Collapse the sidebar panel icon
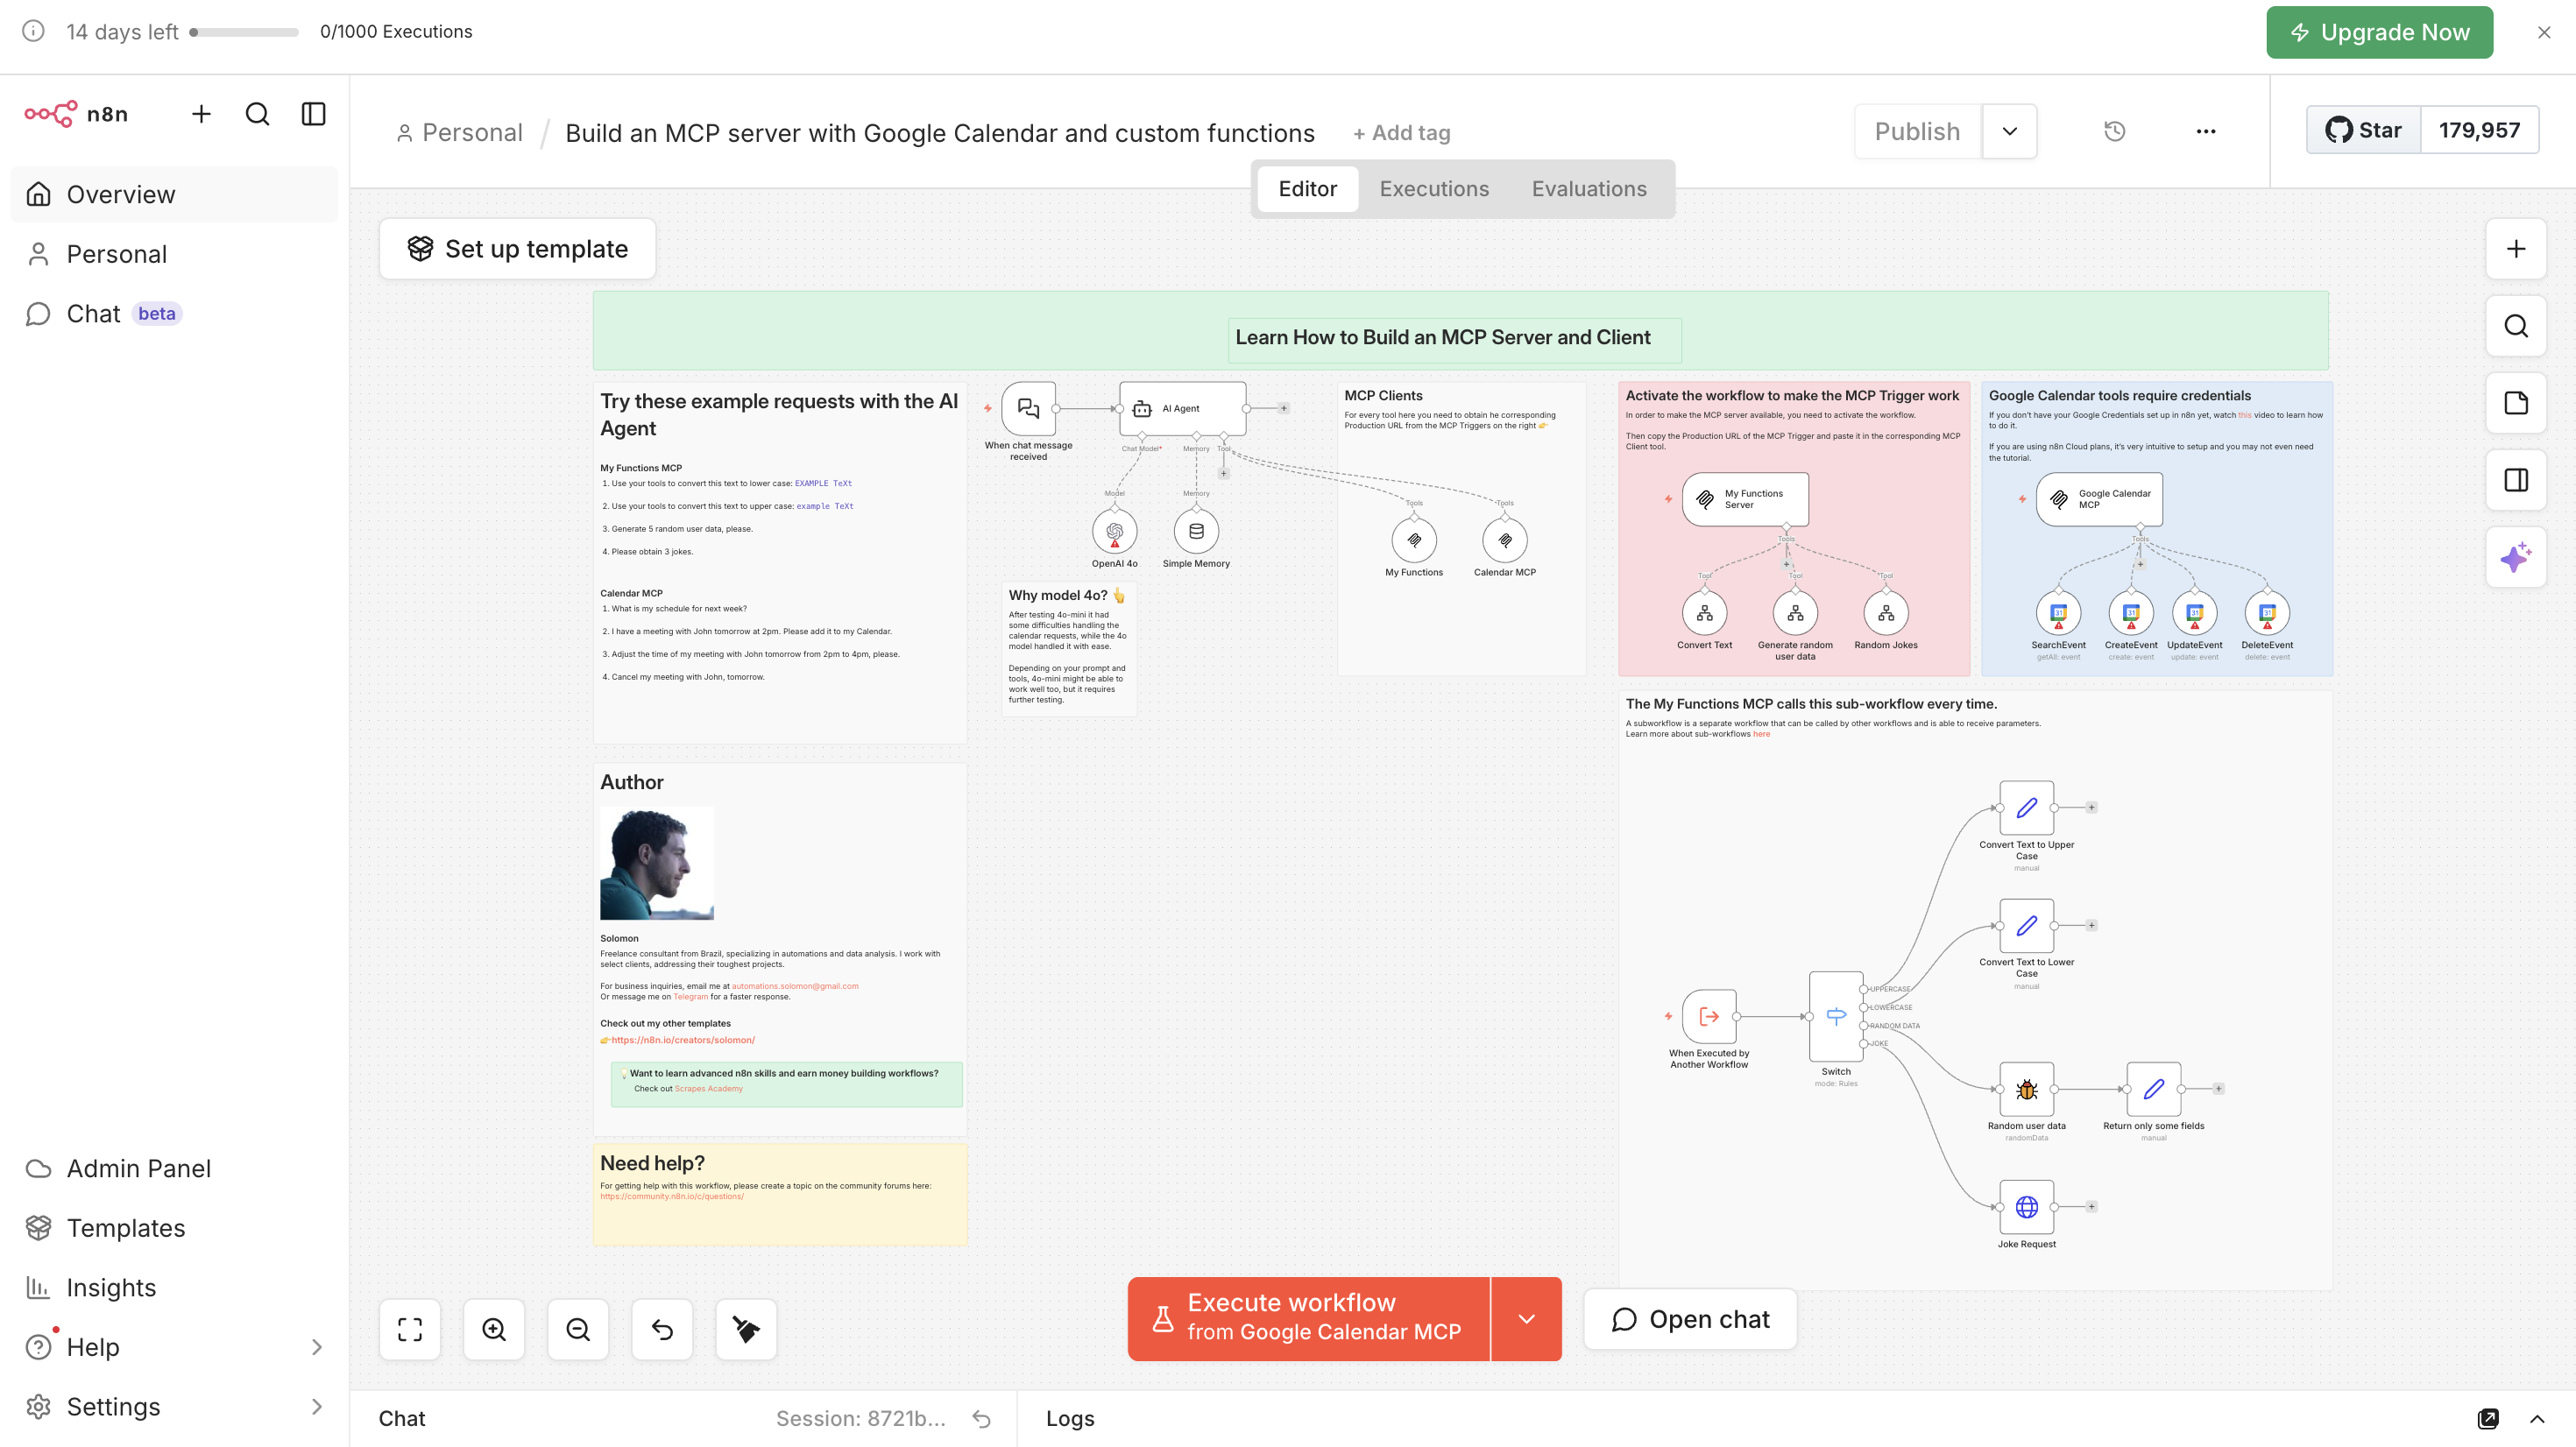 (x=313, y=114)
